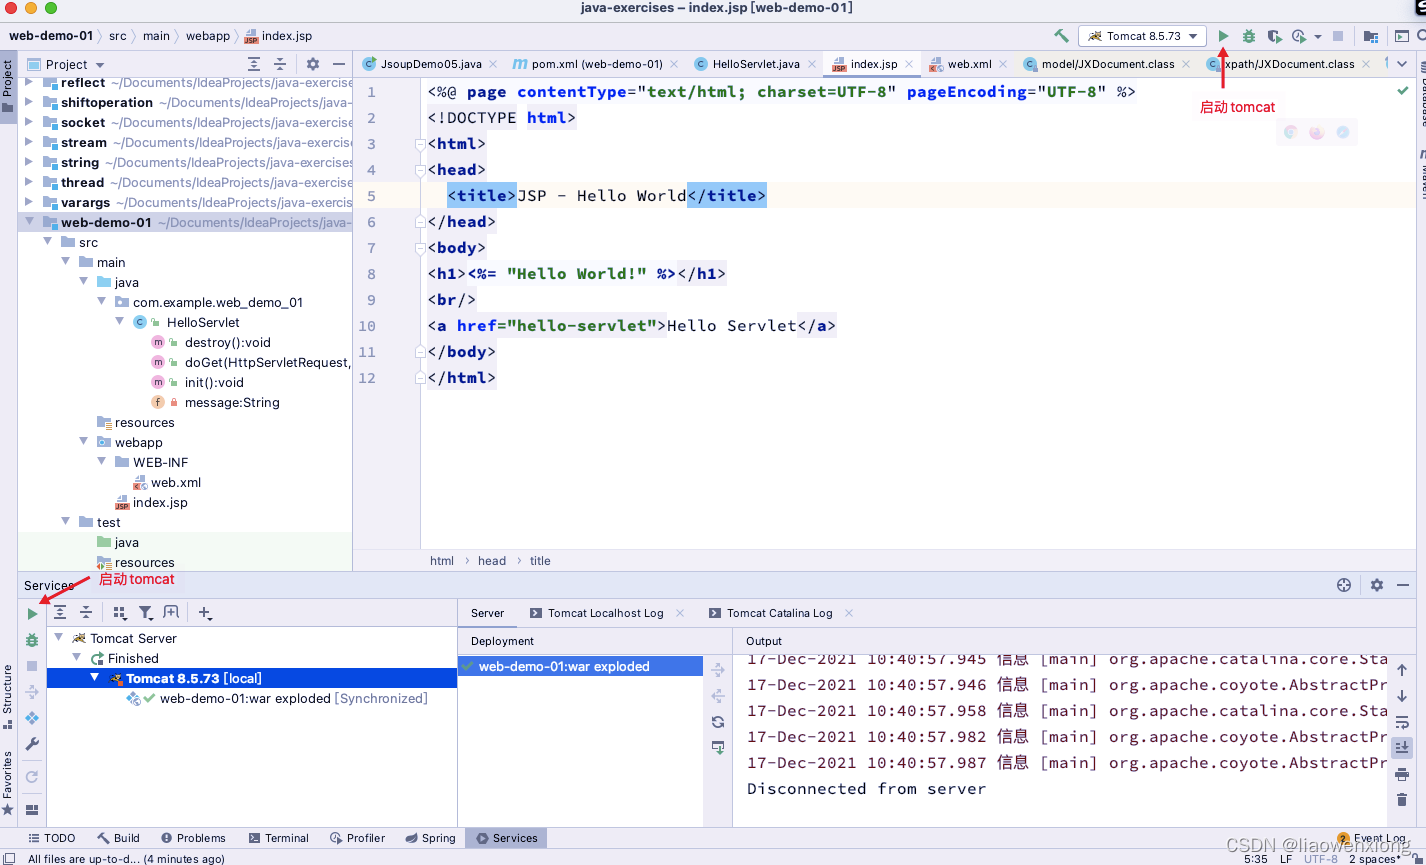Image resolution: width=1426 pixels, height=865 pixels.
Task: Hide the Project panel with minus icon
Action: tap(339, 64)
